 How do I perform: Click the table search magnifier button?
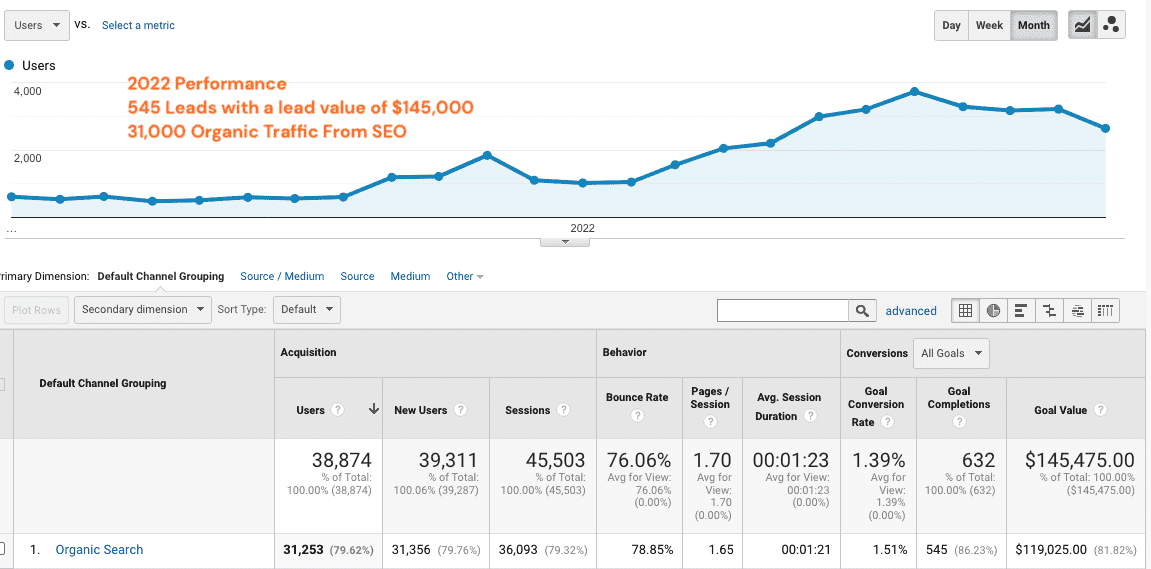(x=862, y=311)
